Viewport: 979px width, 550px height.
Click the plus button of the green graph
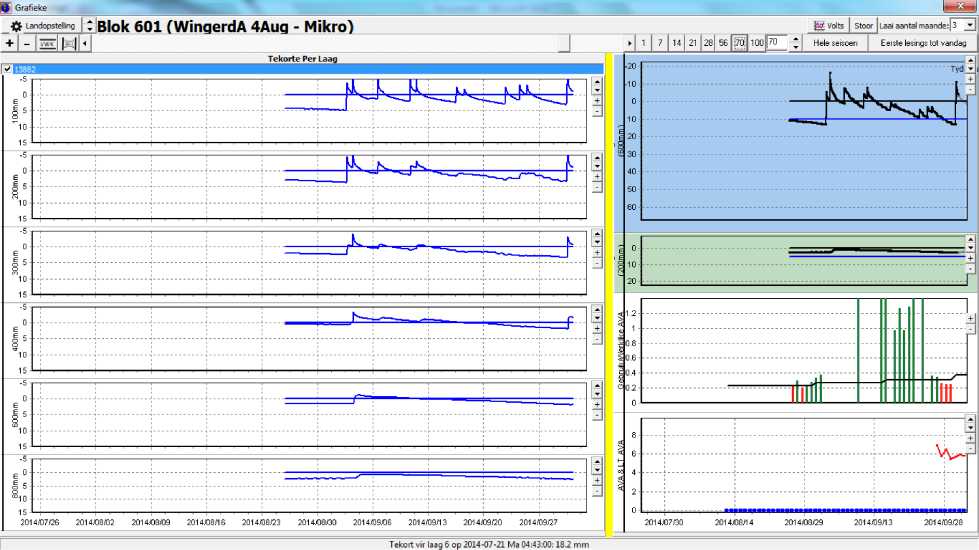(970, 258)
